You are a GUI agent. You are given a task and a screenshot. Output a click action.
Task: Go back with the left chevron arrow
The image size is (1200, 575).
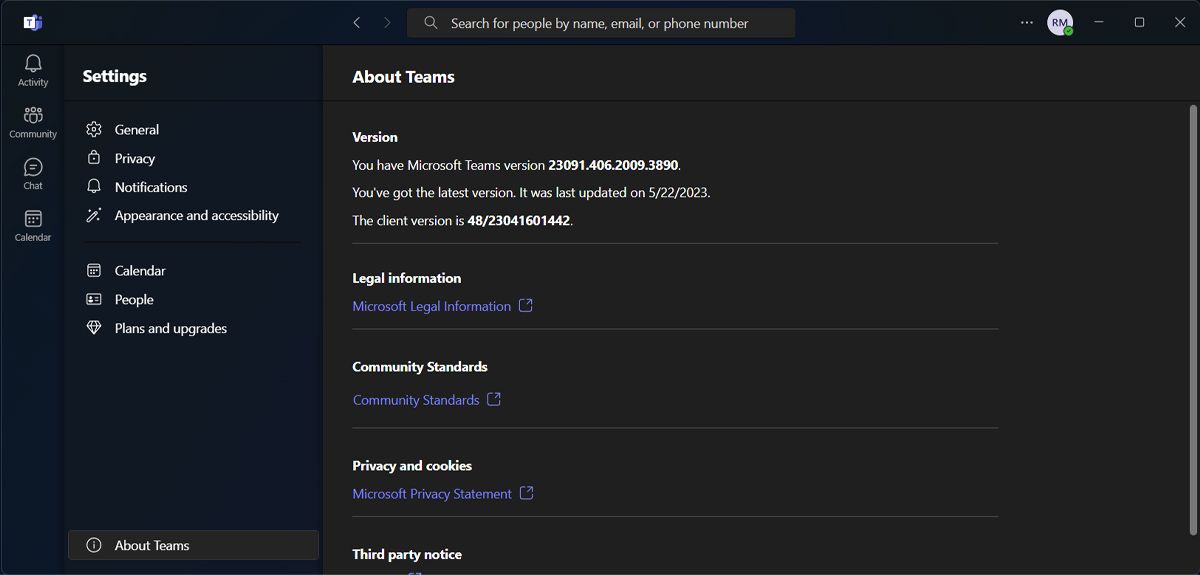click(357, 22)
